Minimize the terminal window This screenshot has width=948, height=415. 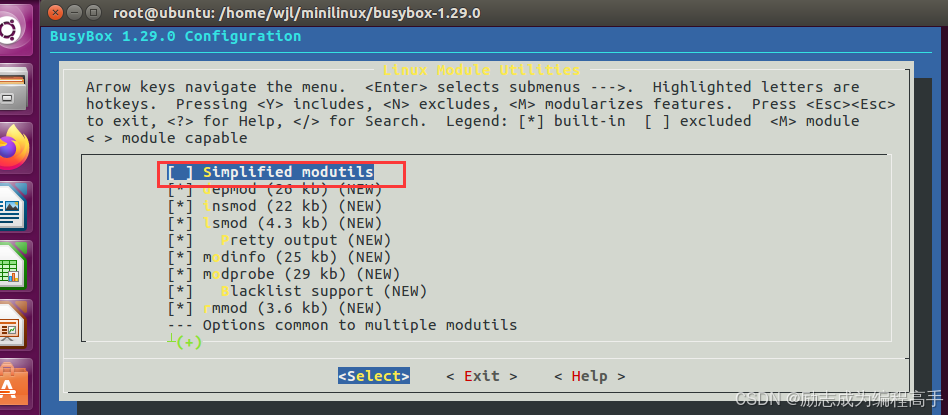(x=74, y=12)
